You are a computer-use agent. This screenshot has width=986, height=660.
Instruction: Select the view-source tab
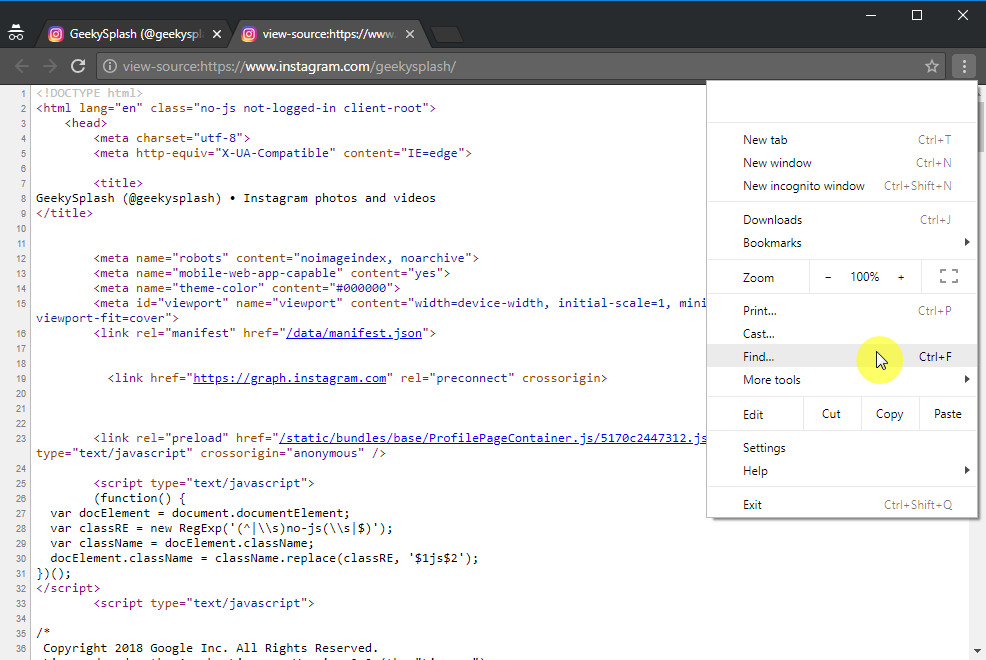click(328, 34)
